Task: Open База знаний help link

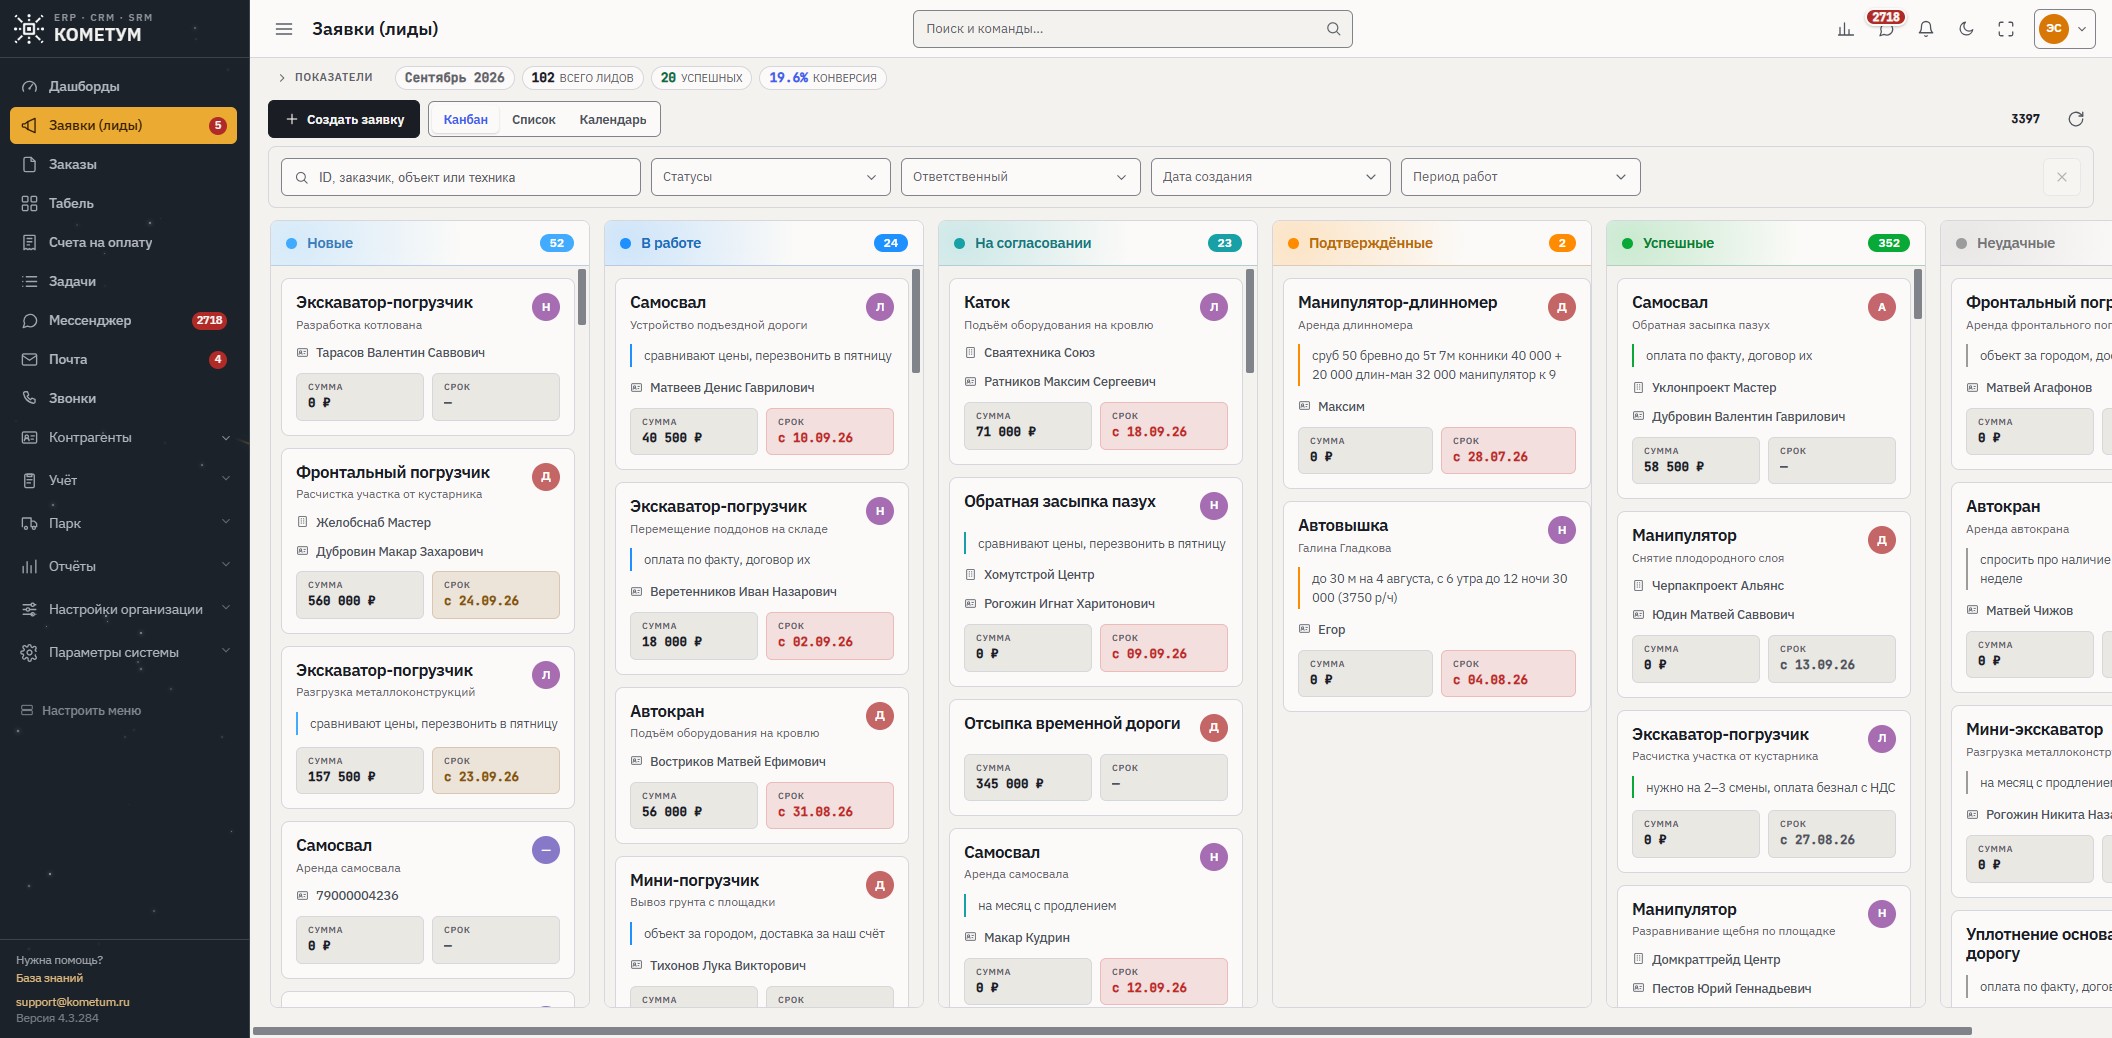Action: click(x=49, y=978)
